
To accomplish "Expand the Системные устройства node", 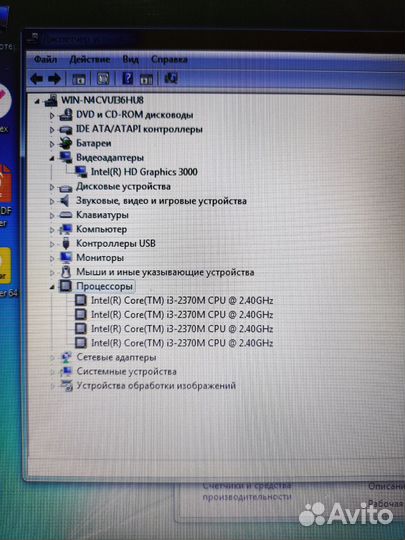I will coord(53,372).
